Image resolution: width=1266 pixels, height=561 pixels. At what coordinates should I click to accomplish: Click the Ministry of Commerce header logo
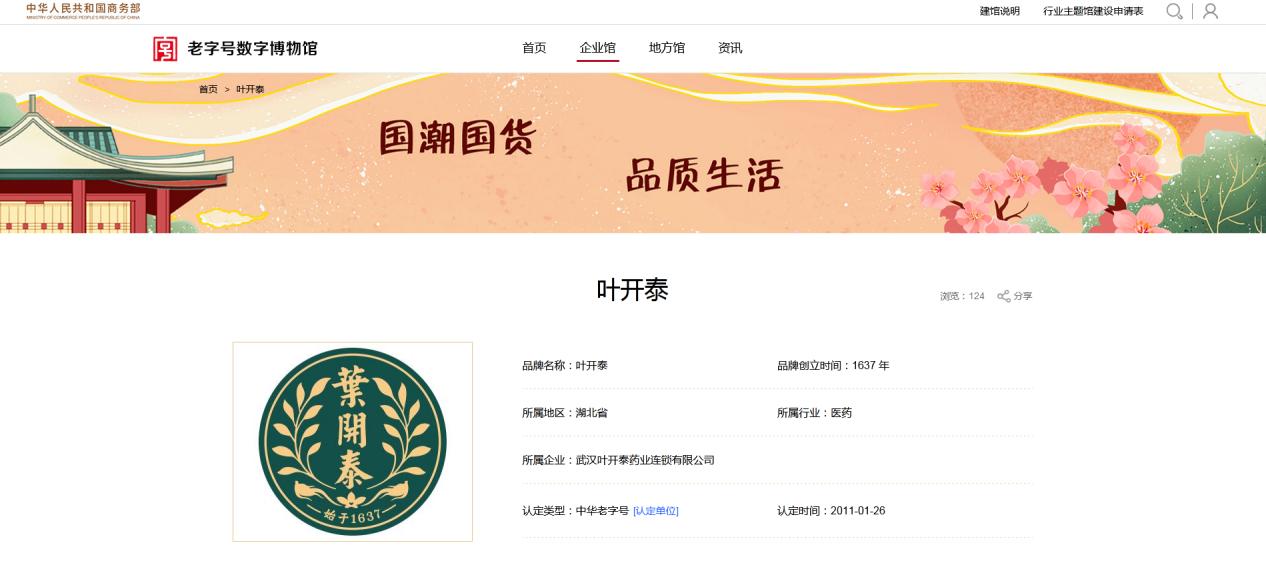(x=83, y=11)
